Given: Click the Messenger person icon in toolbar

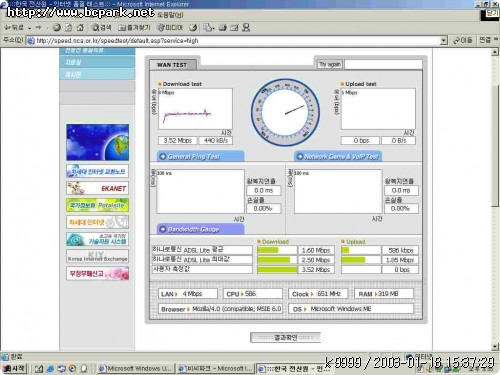Looking at the screenshot, I should pyautogui.click(x=246, y=28).
